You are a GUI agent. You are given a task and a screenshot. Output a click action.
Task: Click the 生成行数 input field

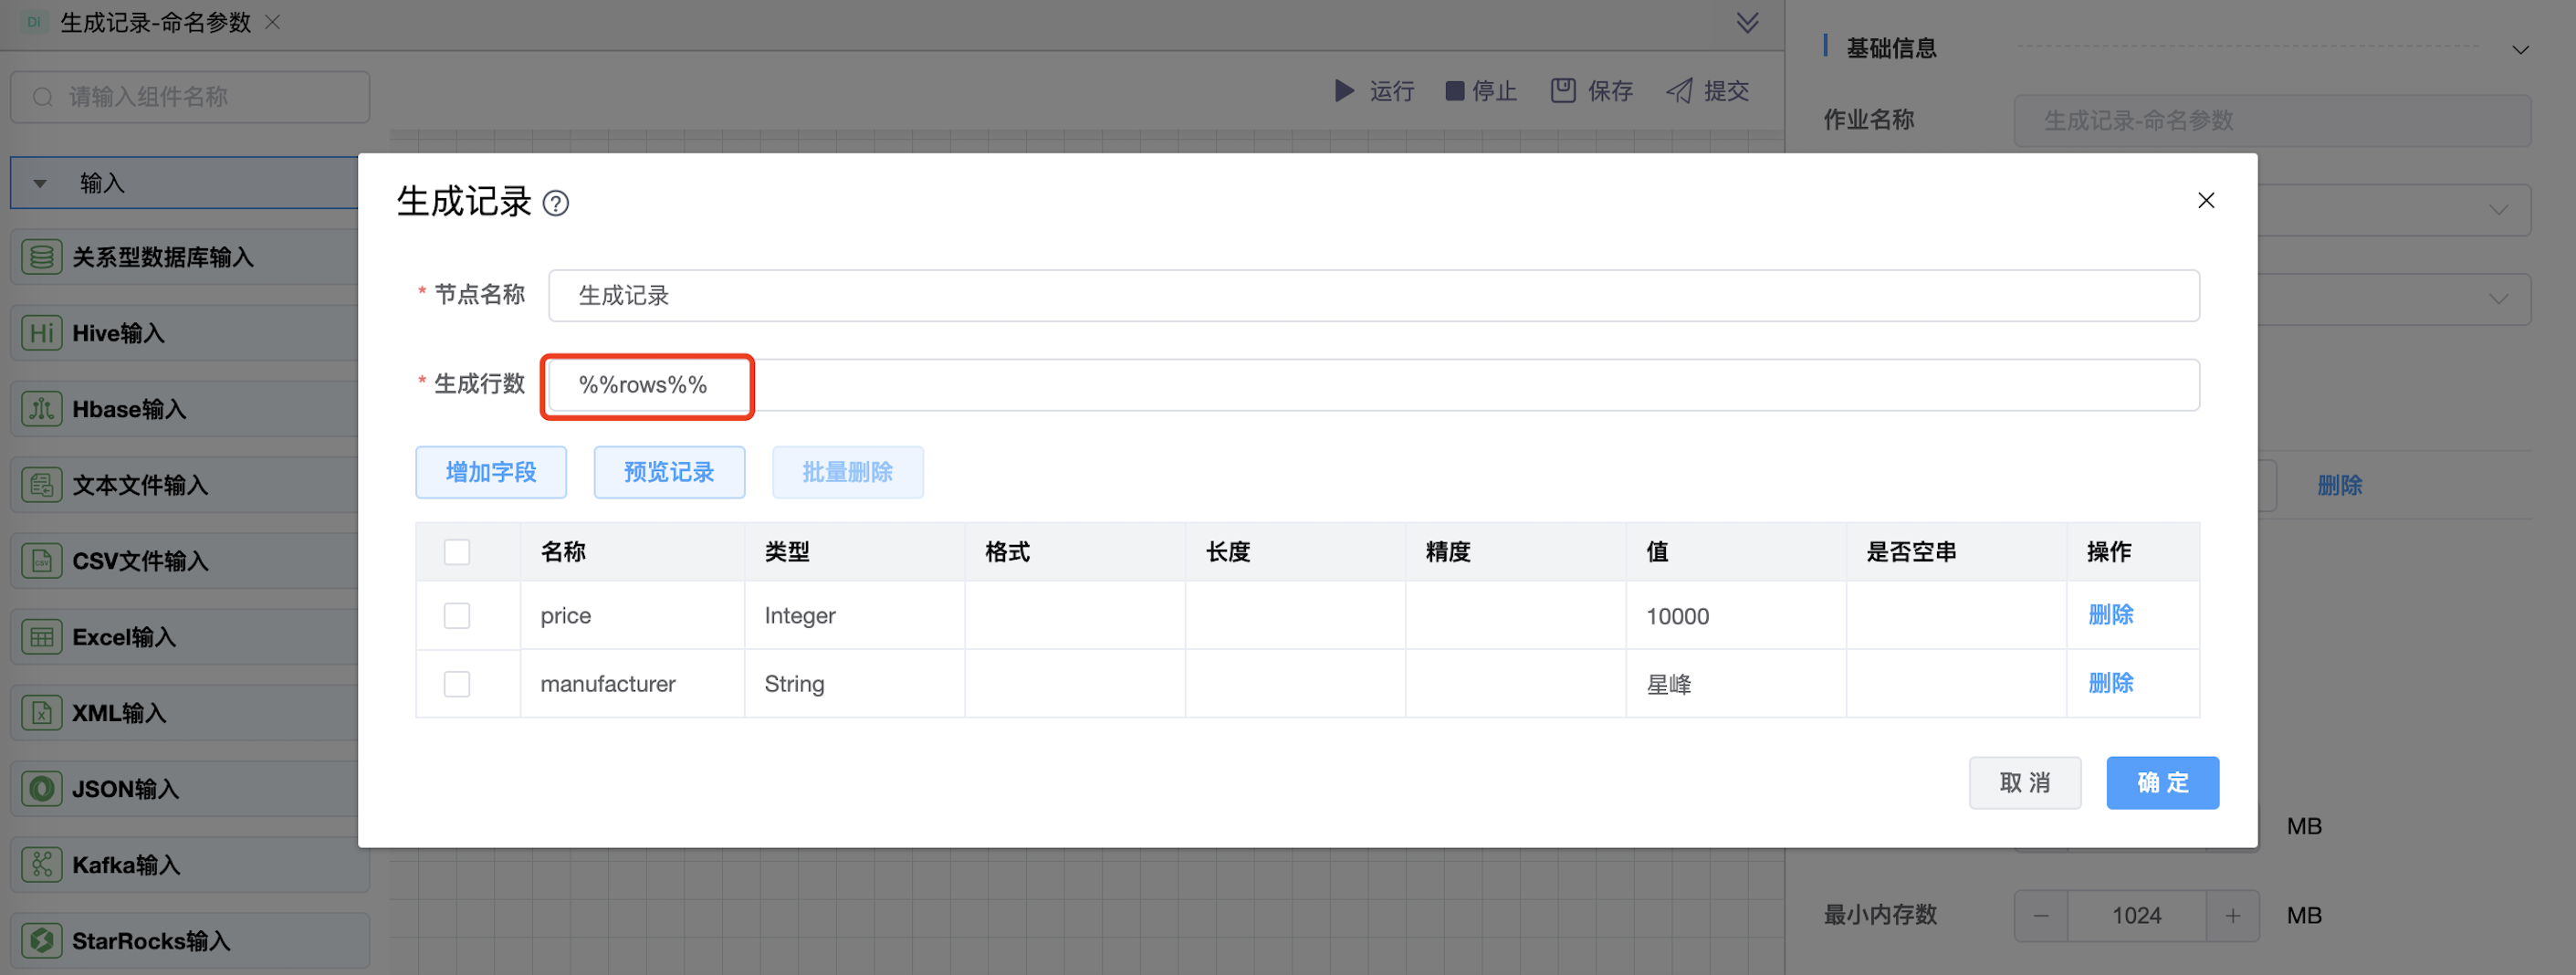tap(1372, 385)
